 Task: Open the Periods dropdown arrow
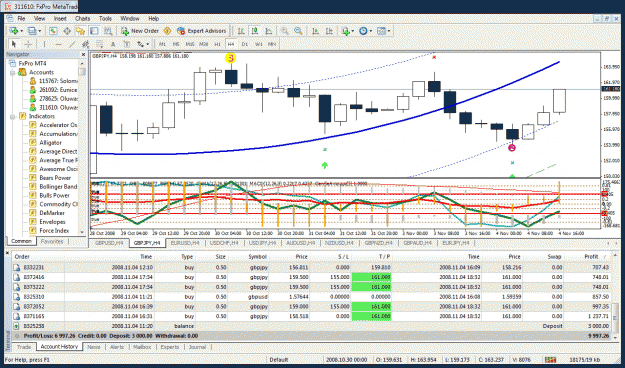370,31
